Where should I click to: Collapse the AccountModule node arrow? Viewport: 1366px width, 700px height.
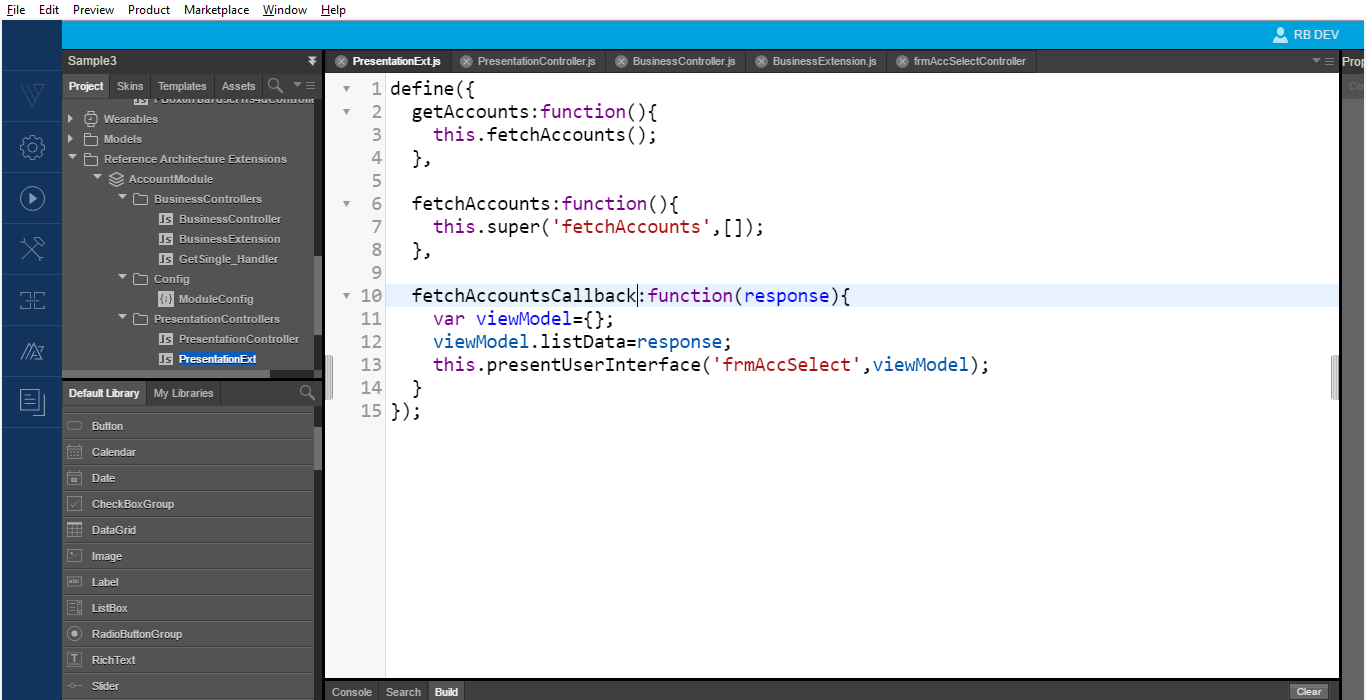point(97,178)
